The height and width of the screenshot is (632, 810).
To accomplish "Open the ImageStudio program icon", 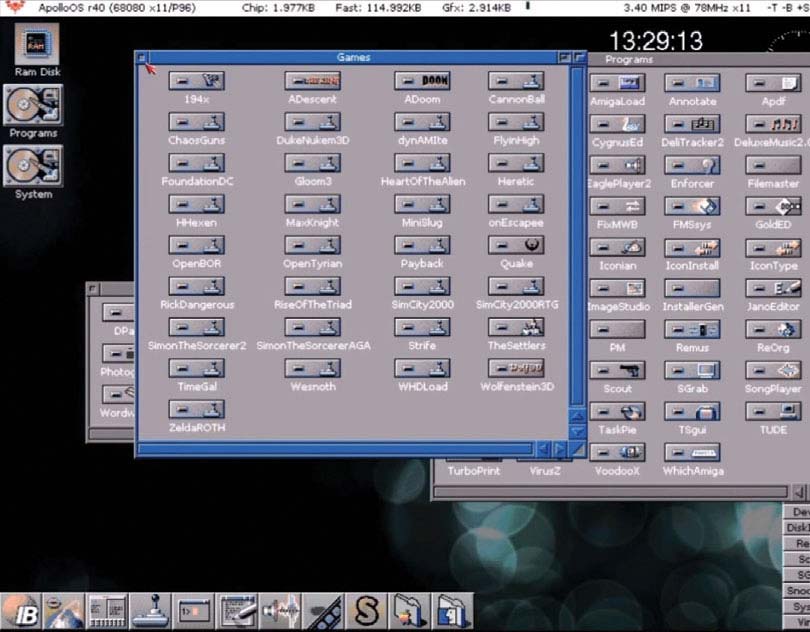I will click(x=617, y=288).
